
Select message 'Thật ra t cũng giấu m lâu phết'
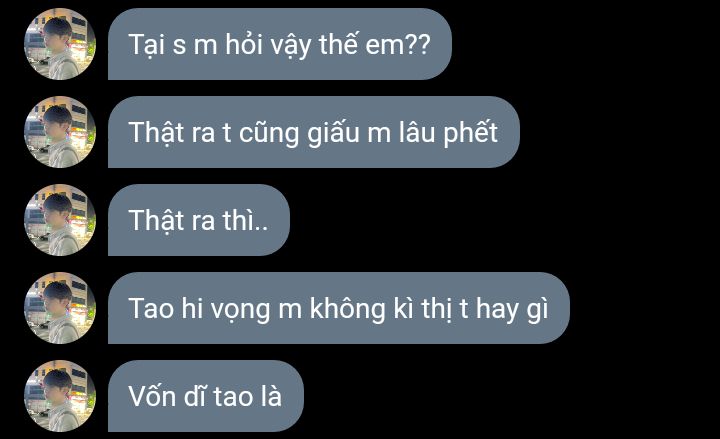(314, 132)
